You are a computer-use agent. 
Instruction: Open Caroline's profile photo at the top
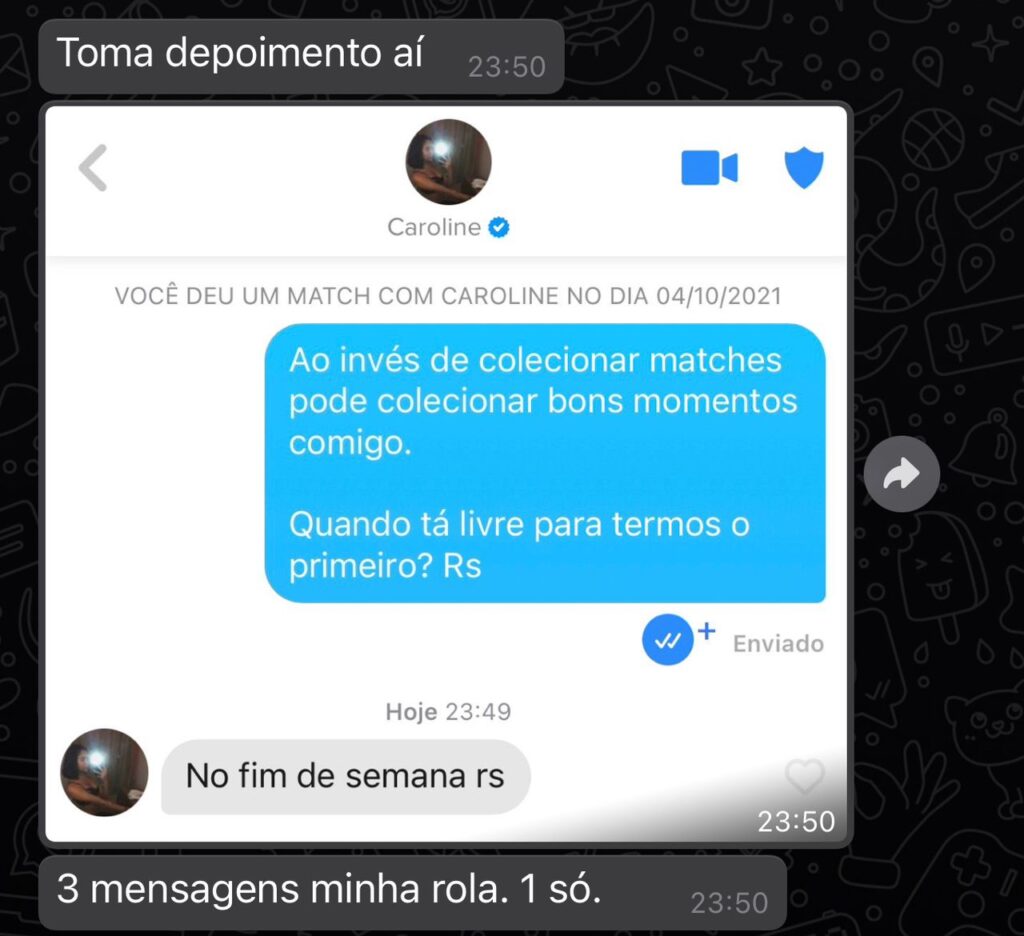click(448, 161)
